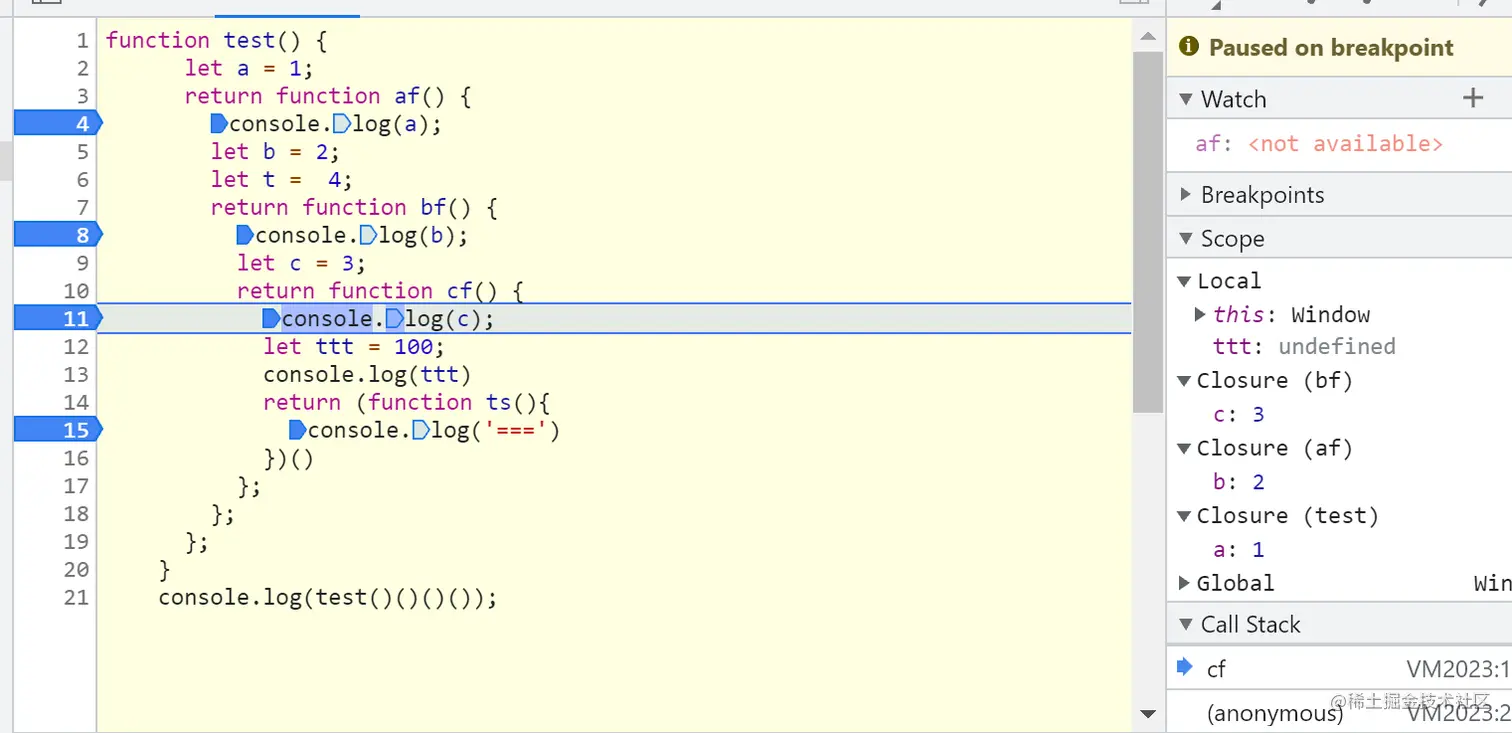Click the code editor scrollbar up arrow
The height and width of the screenshot is (733, 1512).
pyautogui.click(x=1148, y=37)
